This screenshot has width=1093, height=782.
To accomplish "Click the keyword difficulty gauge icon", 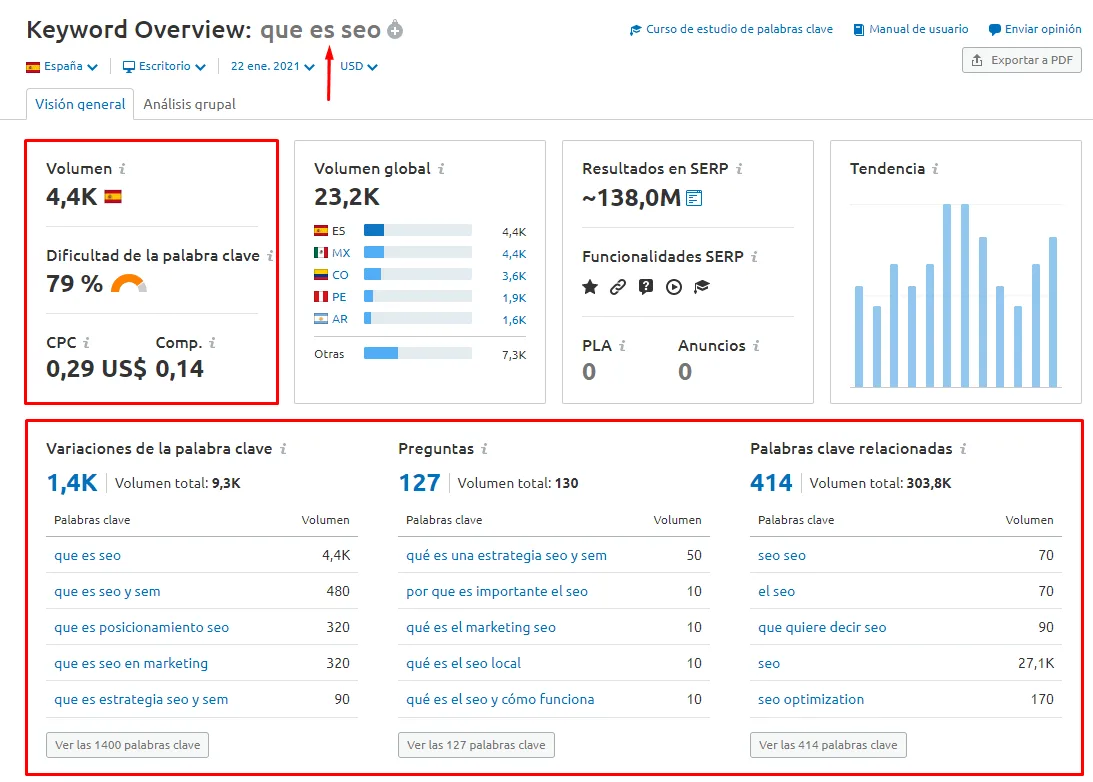I will coord(131,283).
